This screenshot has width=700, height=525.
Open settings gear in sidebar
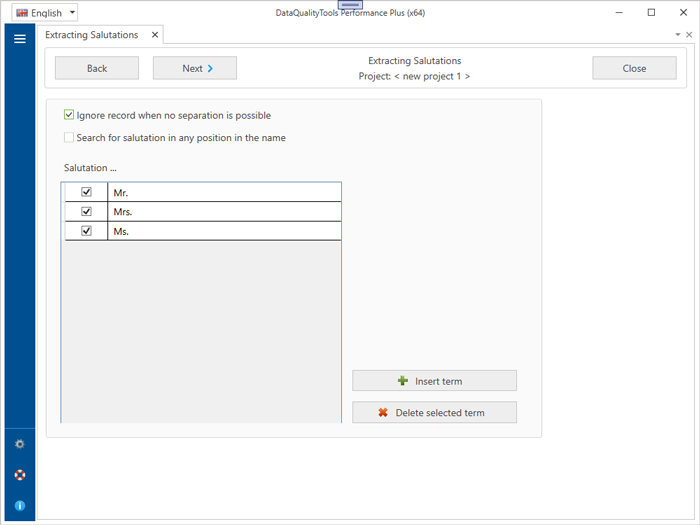tap(19, 444)
